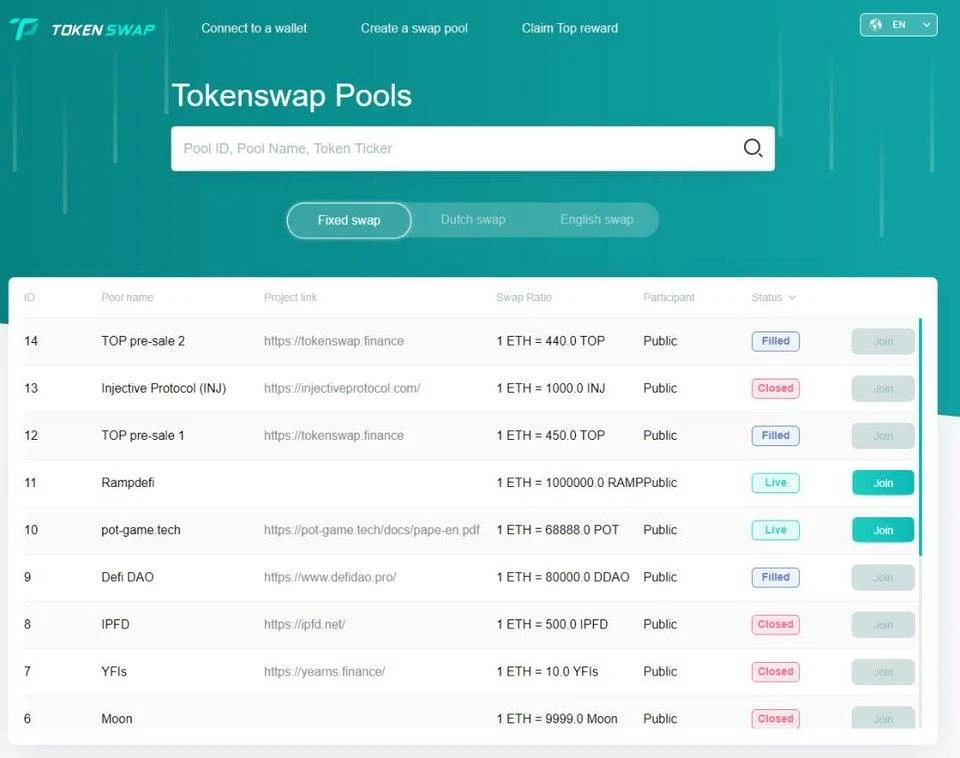Click Closed status of Moon

point(775,718)
